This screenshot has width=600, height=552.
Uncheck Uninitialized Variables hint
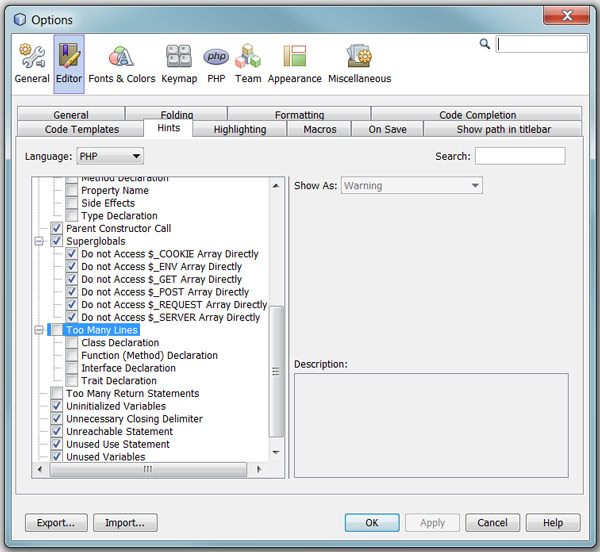click(57, 406)
